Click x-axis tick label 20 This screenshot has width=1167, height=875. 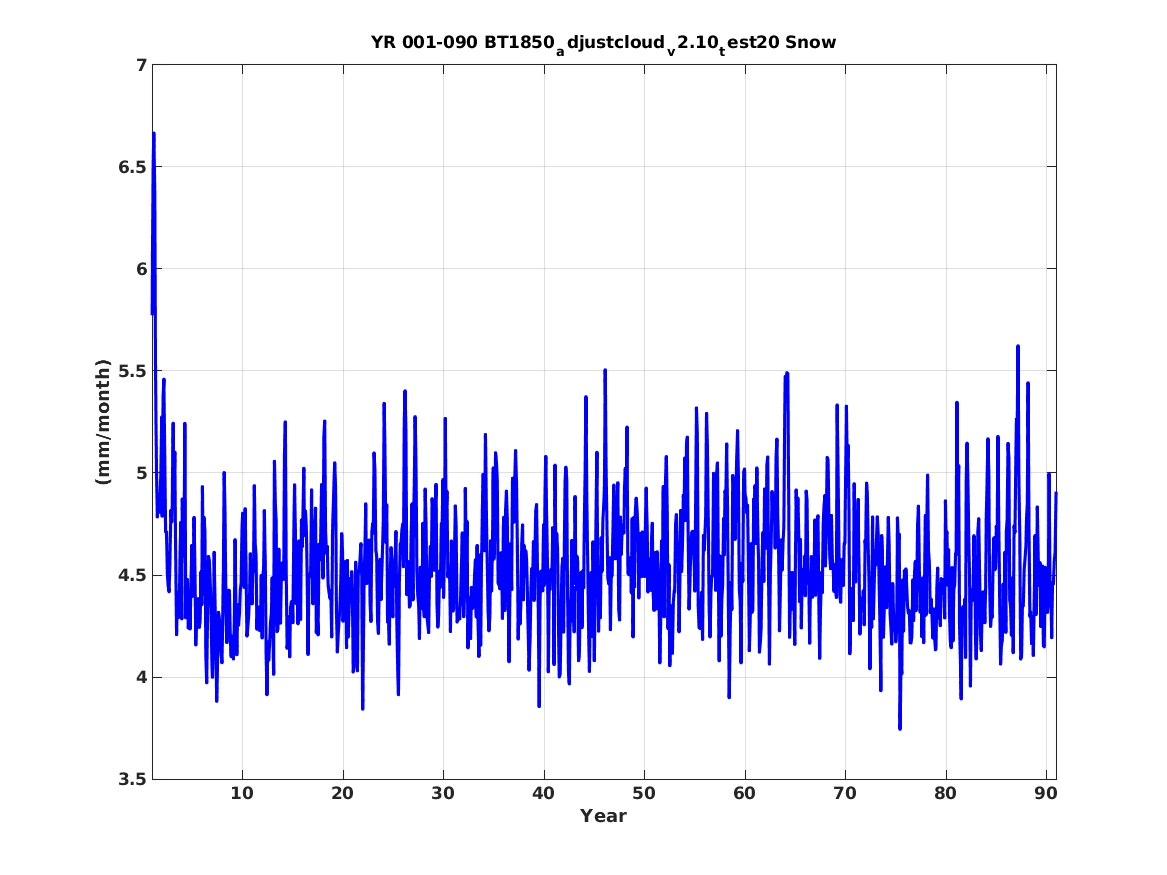tap(342, 794)
